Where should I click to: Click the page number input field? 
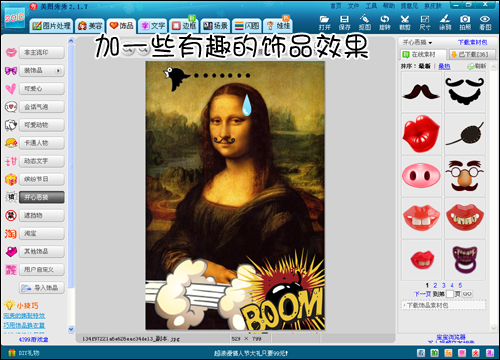click(450, 294)
